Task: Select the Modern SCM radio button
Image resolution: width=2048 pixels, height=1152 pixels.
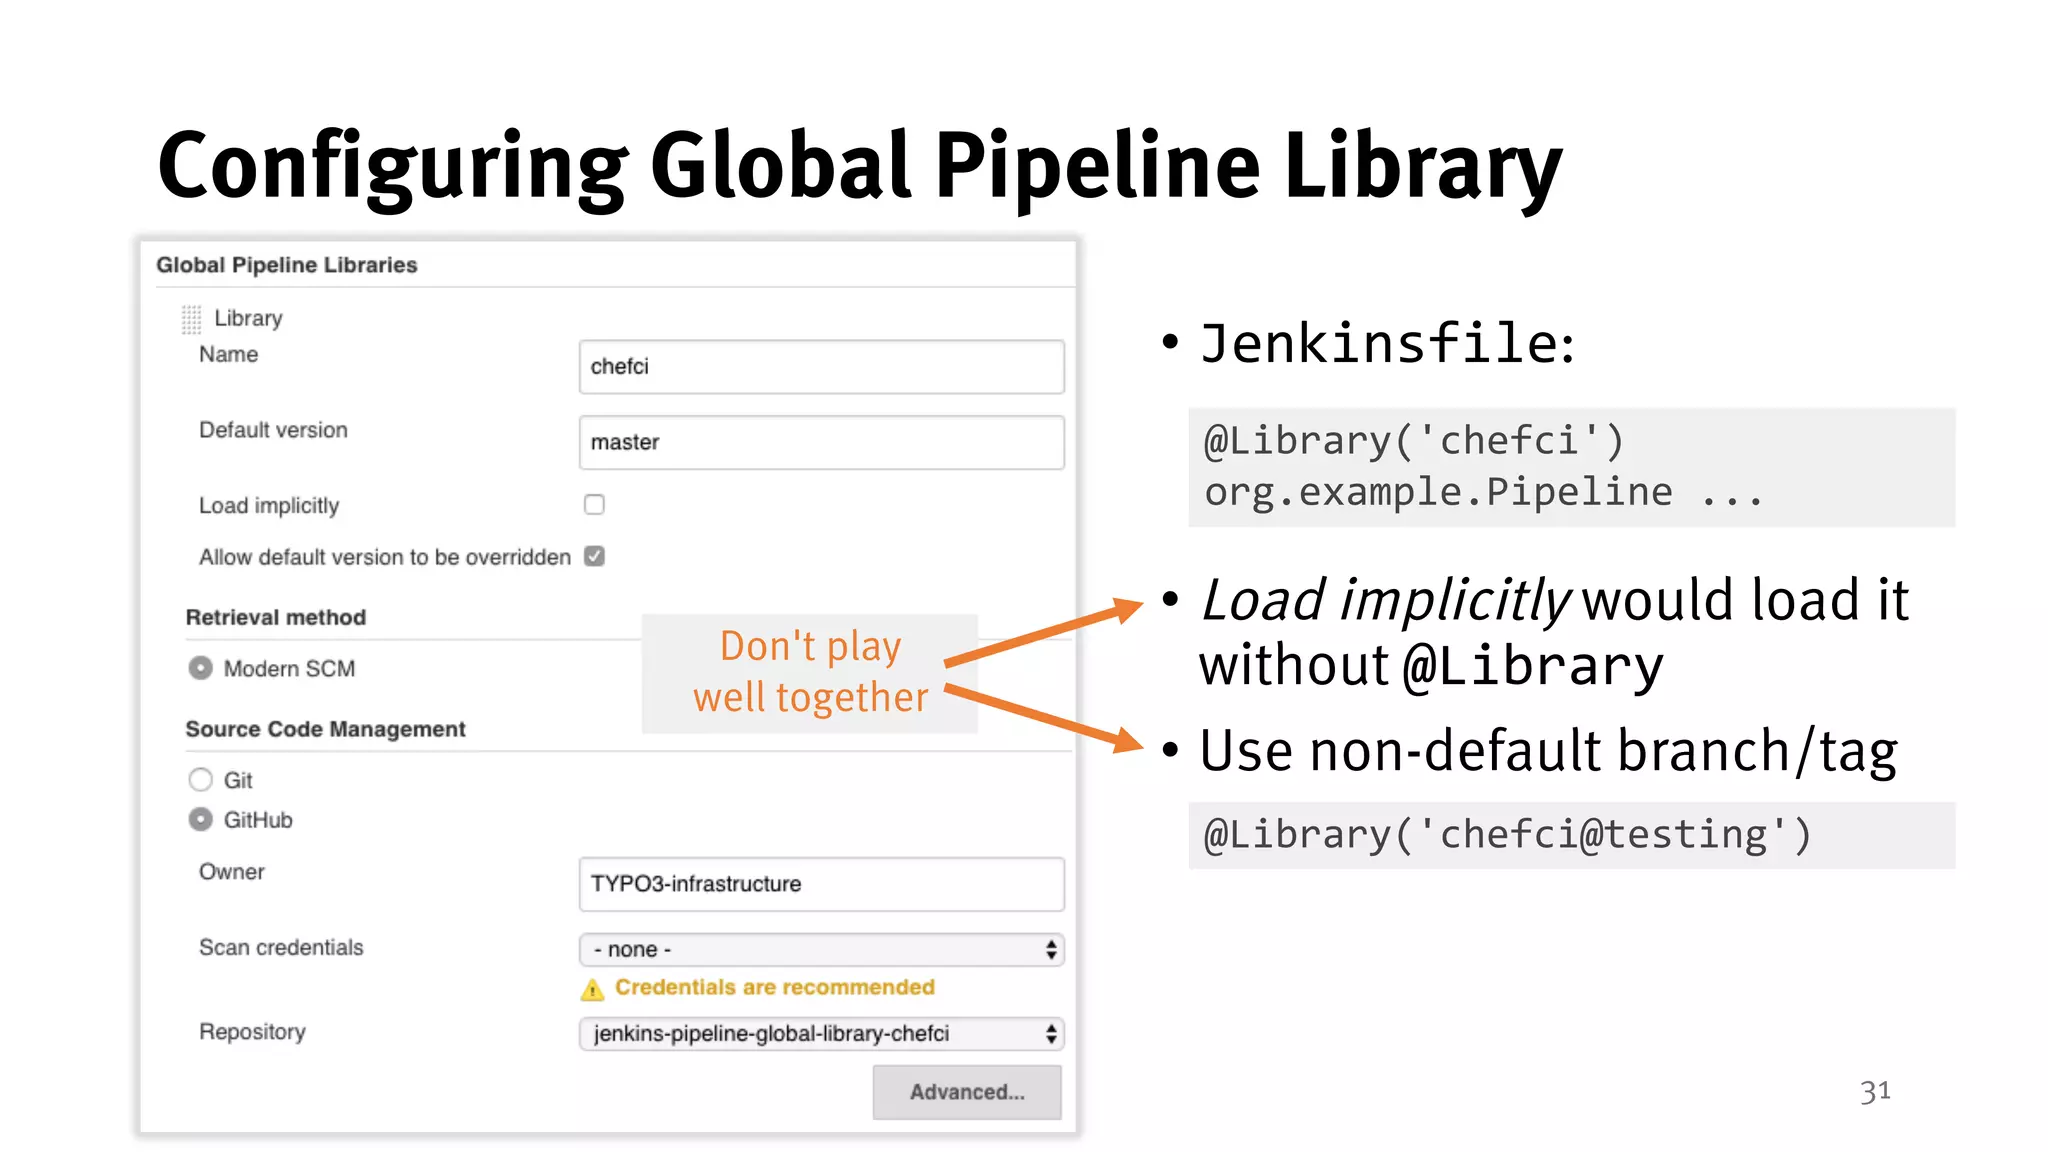Action: click(x=201, y=668)
